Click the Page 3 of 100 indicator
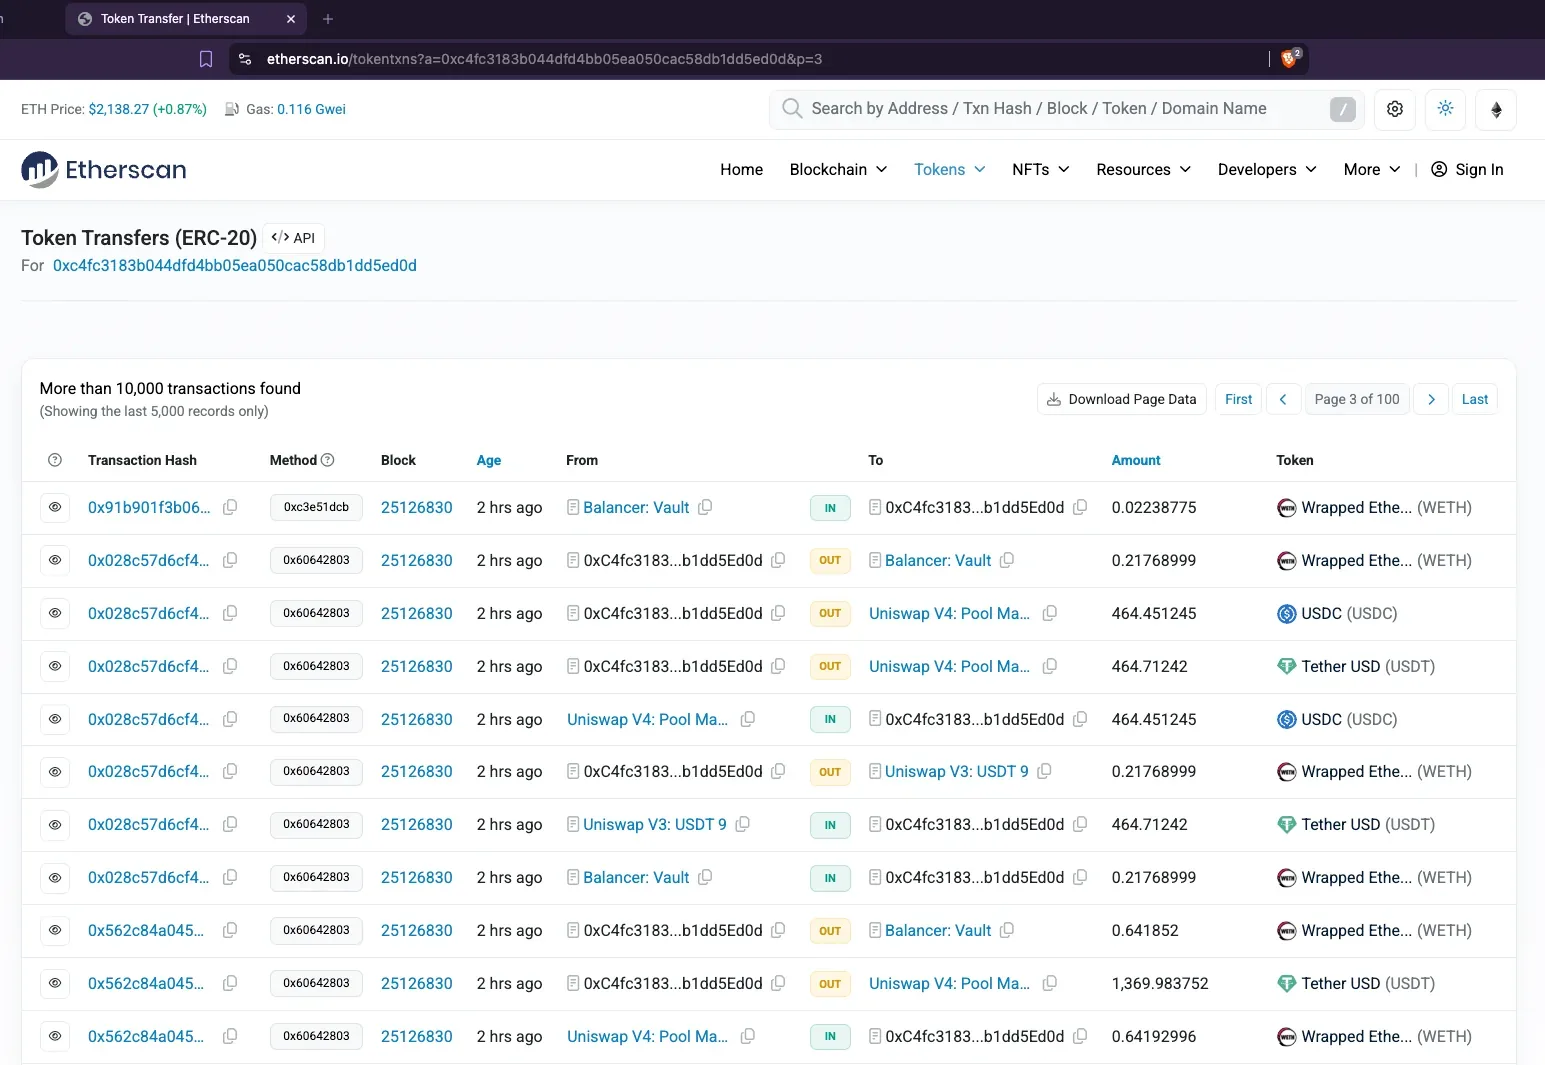The image size is (1545, 1065). [x=1357, y=399]
